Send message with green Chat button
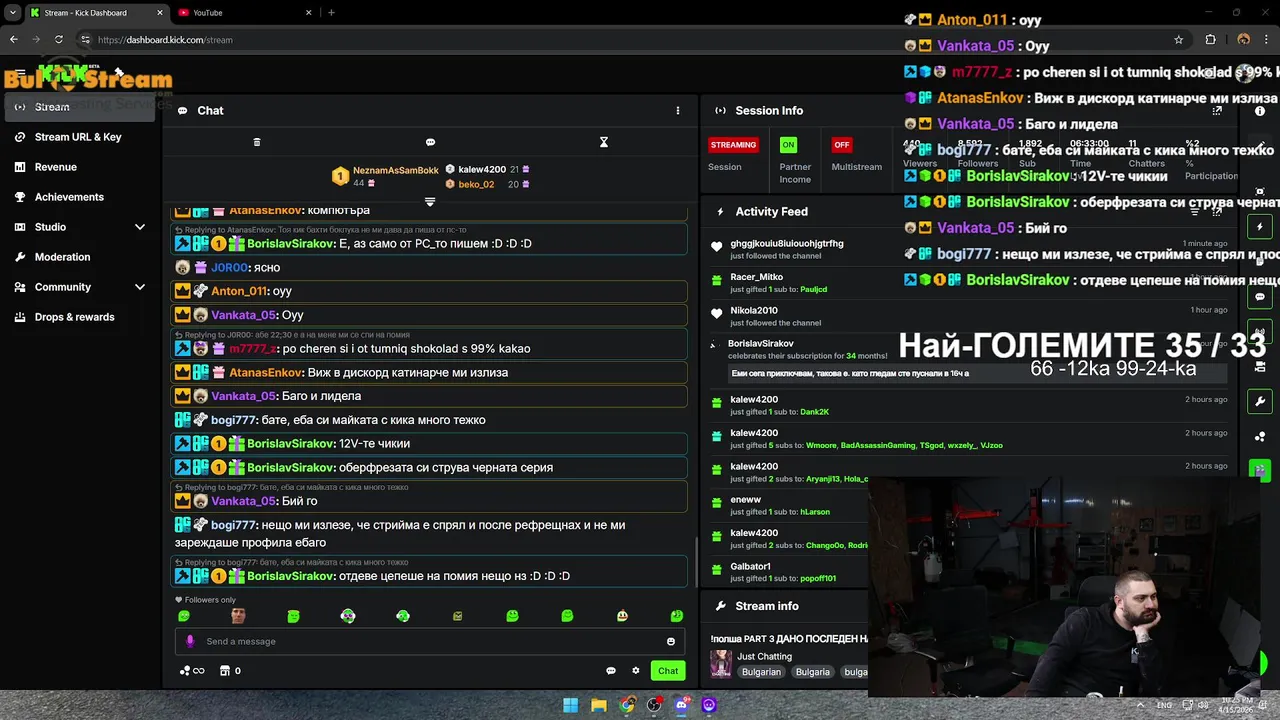The height and width of the screenshot is (720, 1280). 668,671
